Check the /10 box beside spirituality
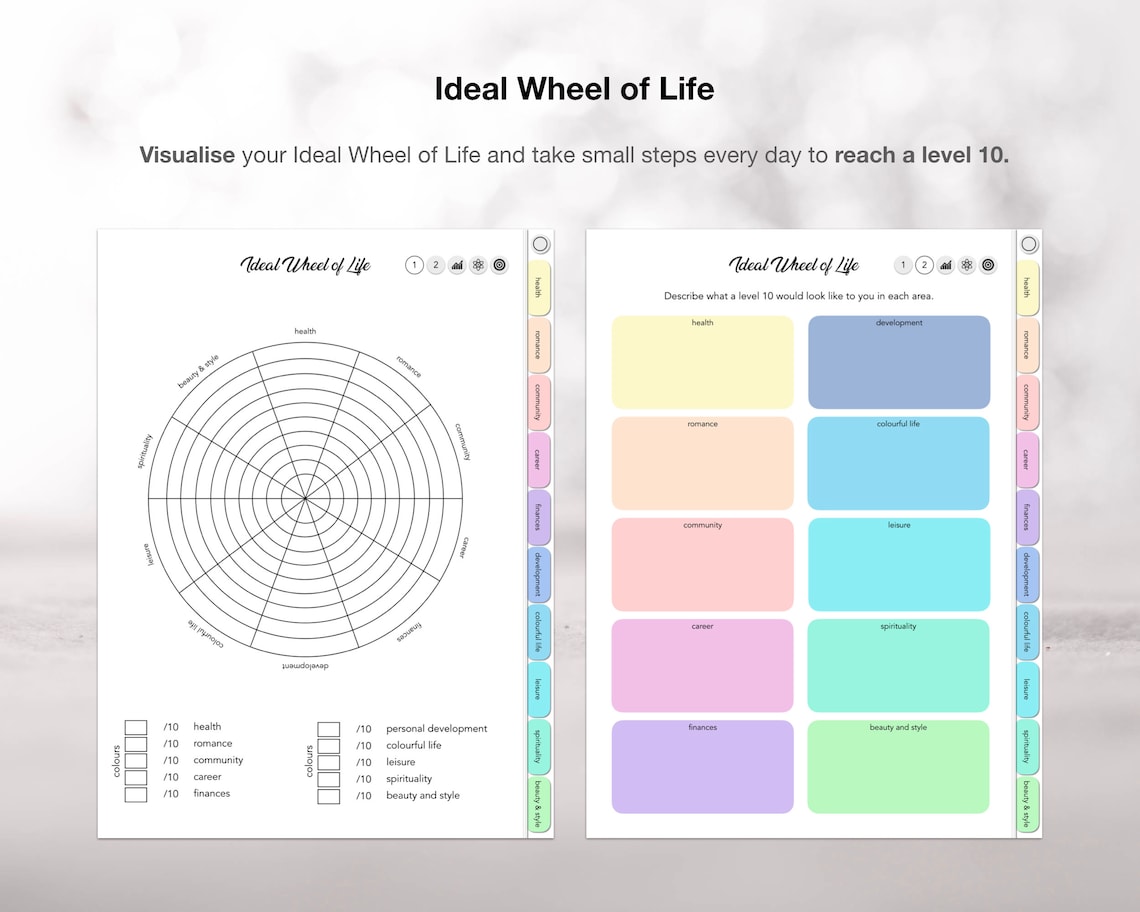 (x=328, y=778)
